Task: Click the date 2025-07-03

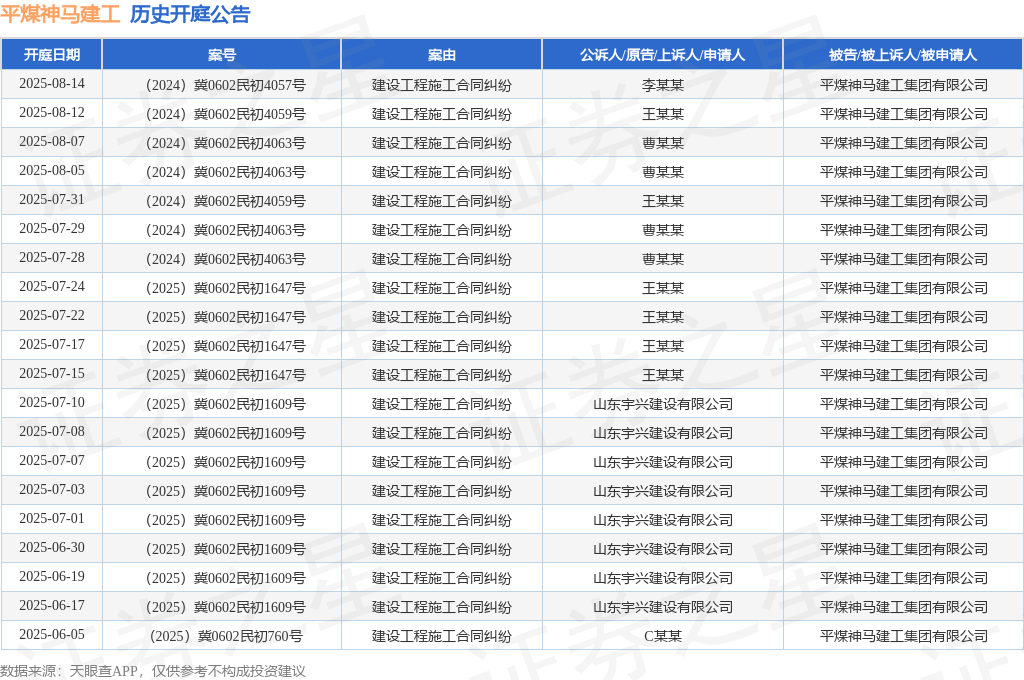Action: click(52, 489)
